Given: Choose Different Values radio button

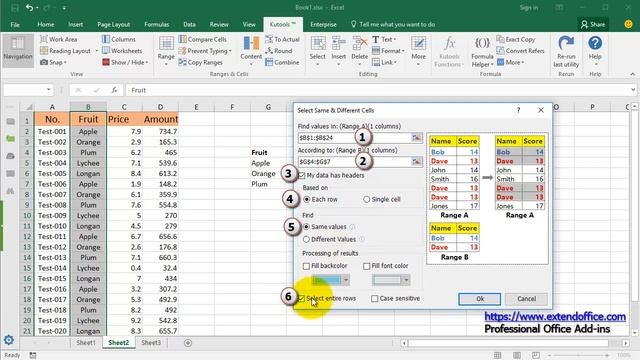Looking at the screenshot, I should (x=306, y=239).
